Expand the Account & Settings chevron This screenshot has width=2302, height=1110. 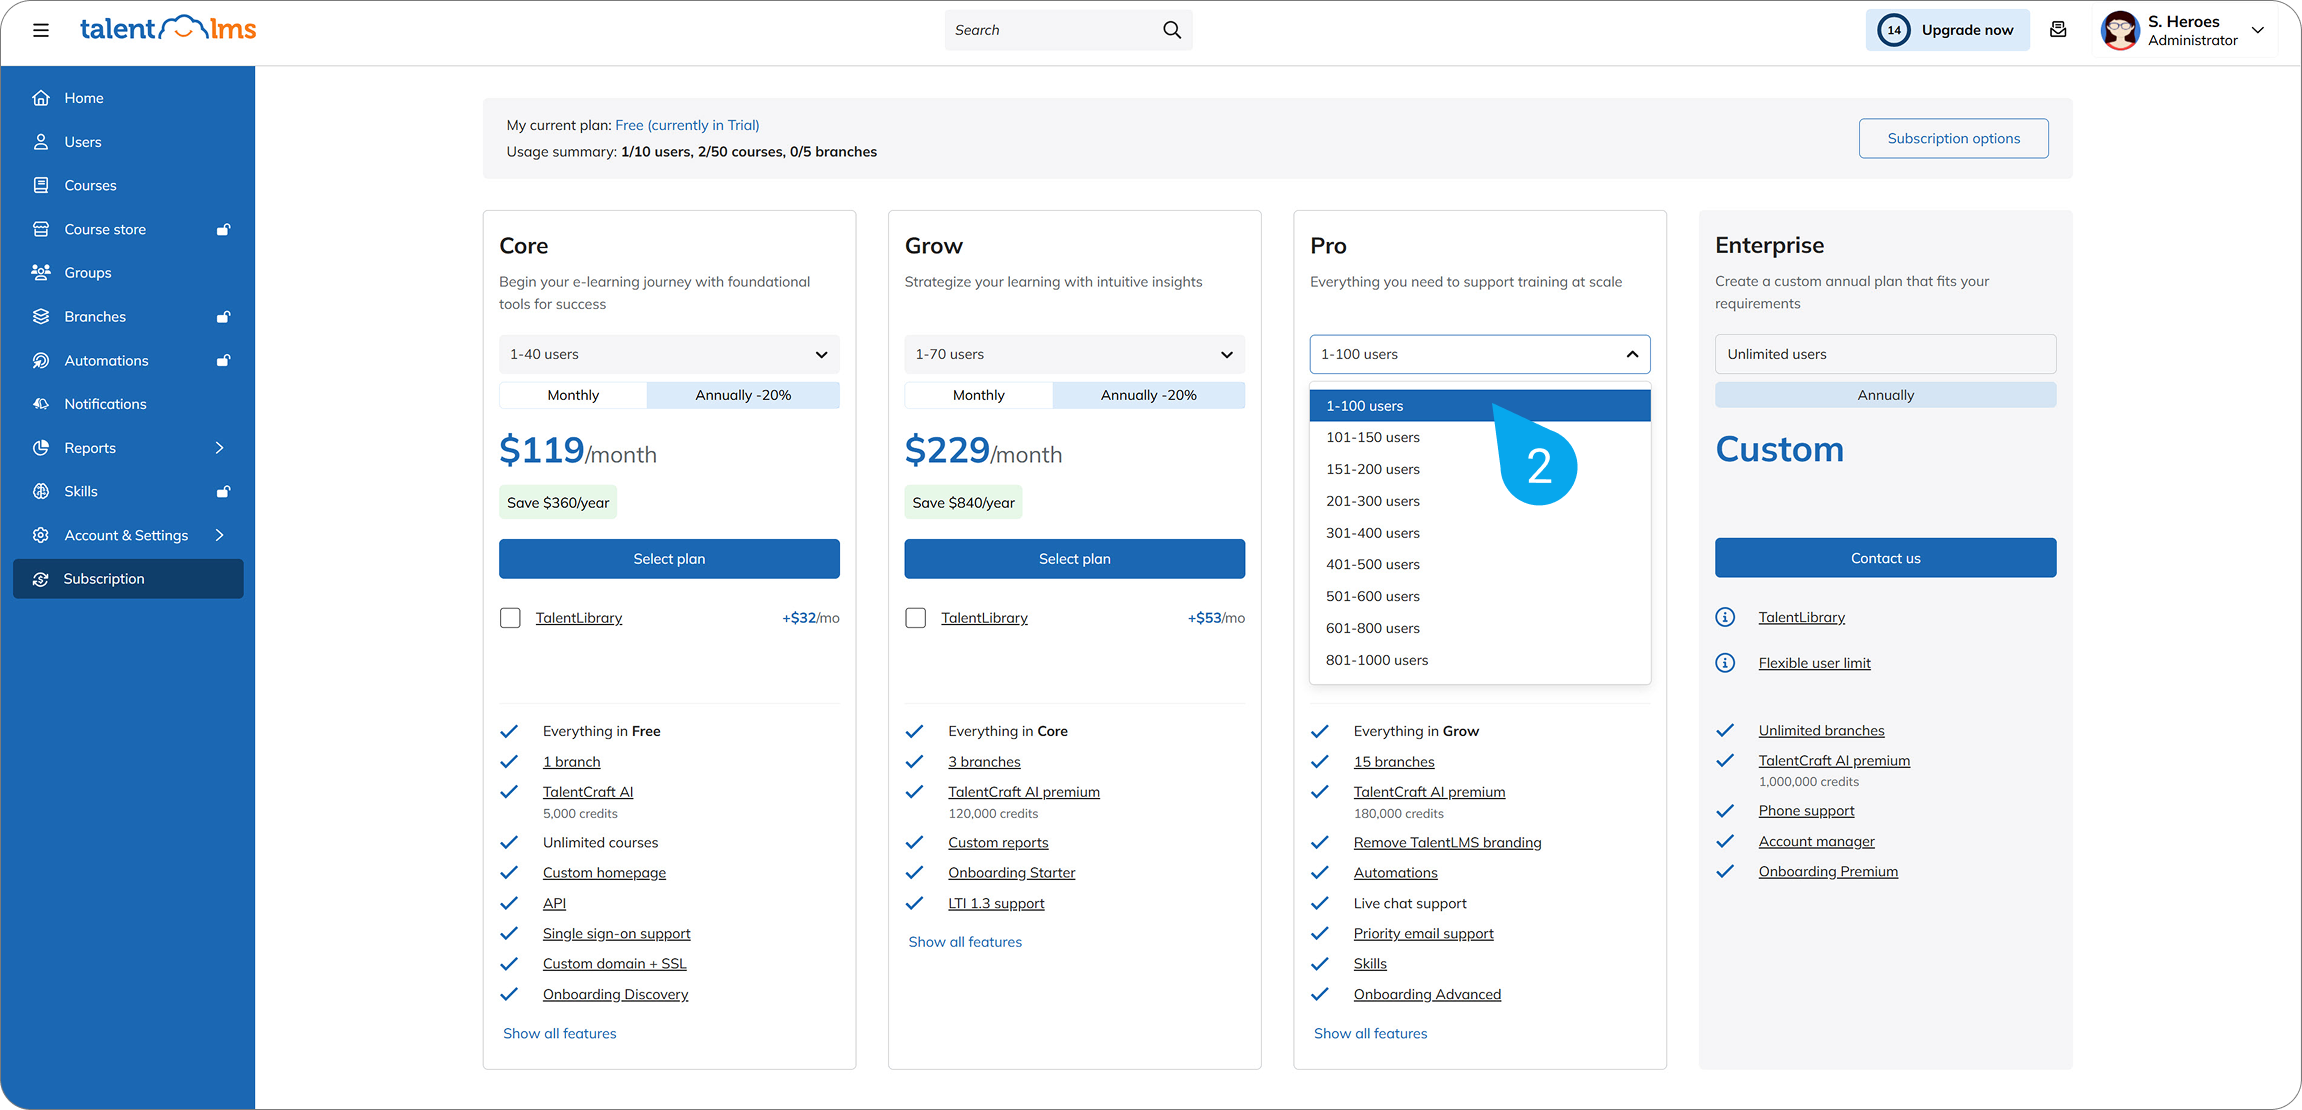tap(220, 535)
